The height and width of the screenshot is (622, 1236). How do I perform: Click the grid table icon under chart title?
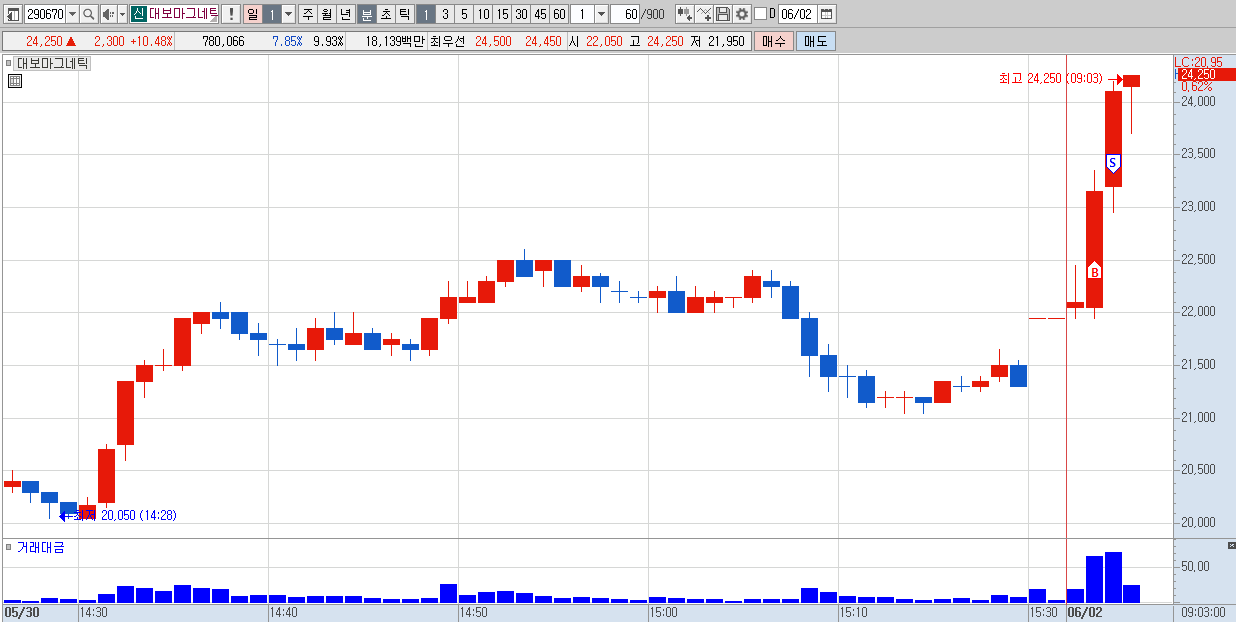point(14,82)
